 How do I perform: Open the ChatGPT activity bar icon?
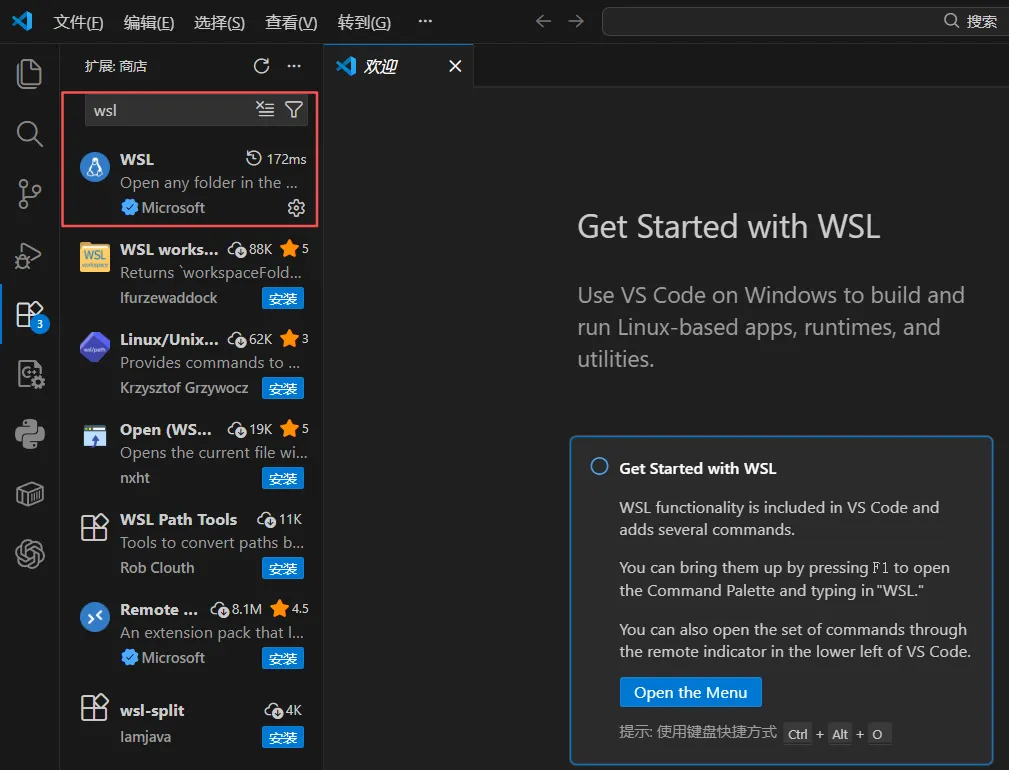[x=30, y=553]
